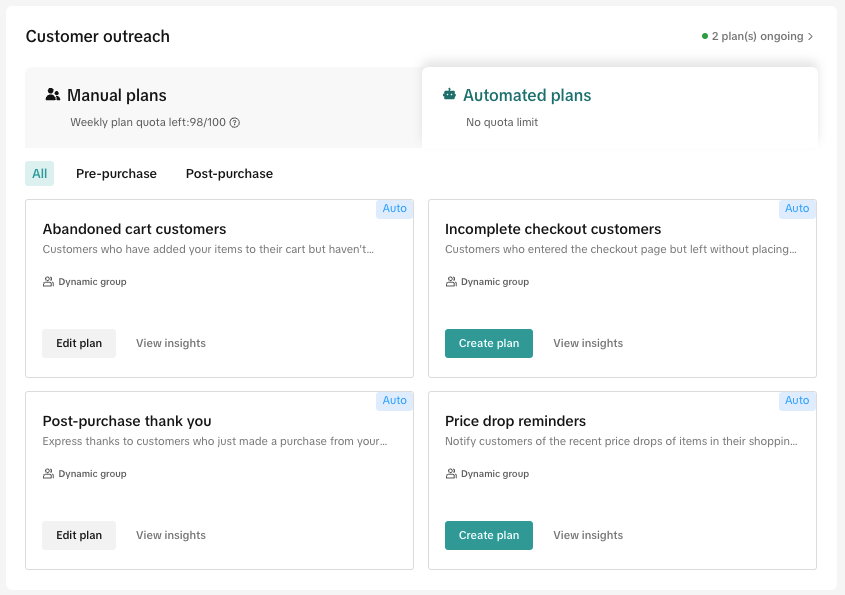Click the weekly plan quota help icon
The width and height of the screenshot is (845, 595).
235,123
